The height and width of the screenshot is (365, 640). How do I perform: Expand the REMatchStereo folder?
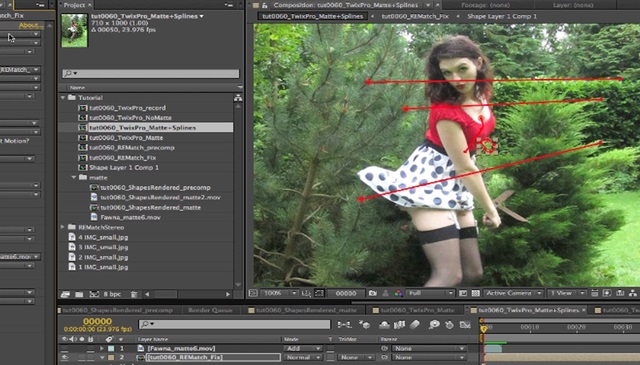pyautogui.click(x=63, y=227)
